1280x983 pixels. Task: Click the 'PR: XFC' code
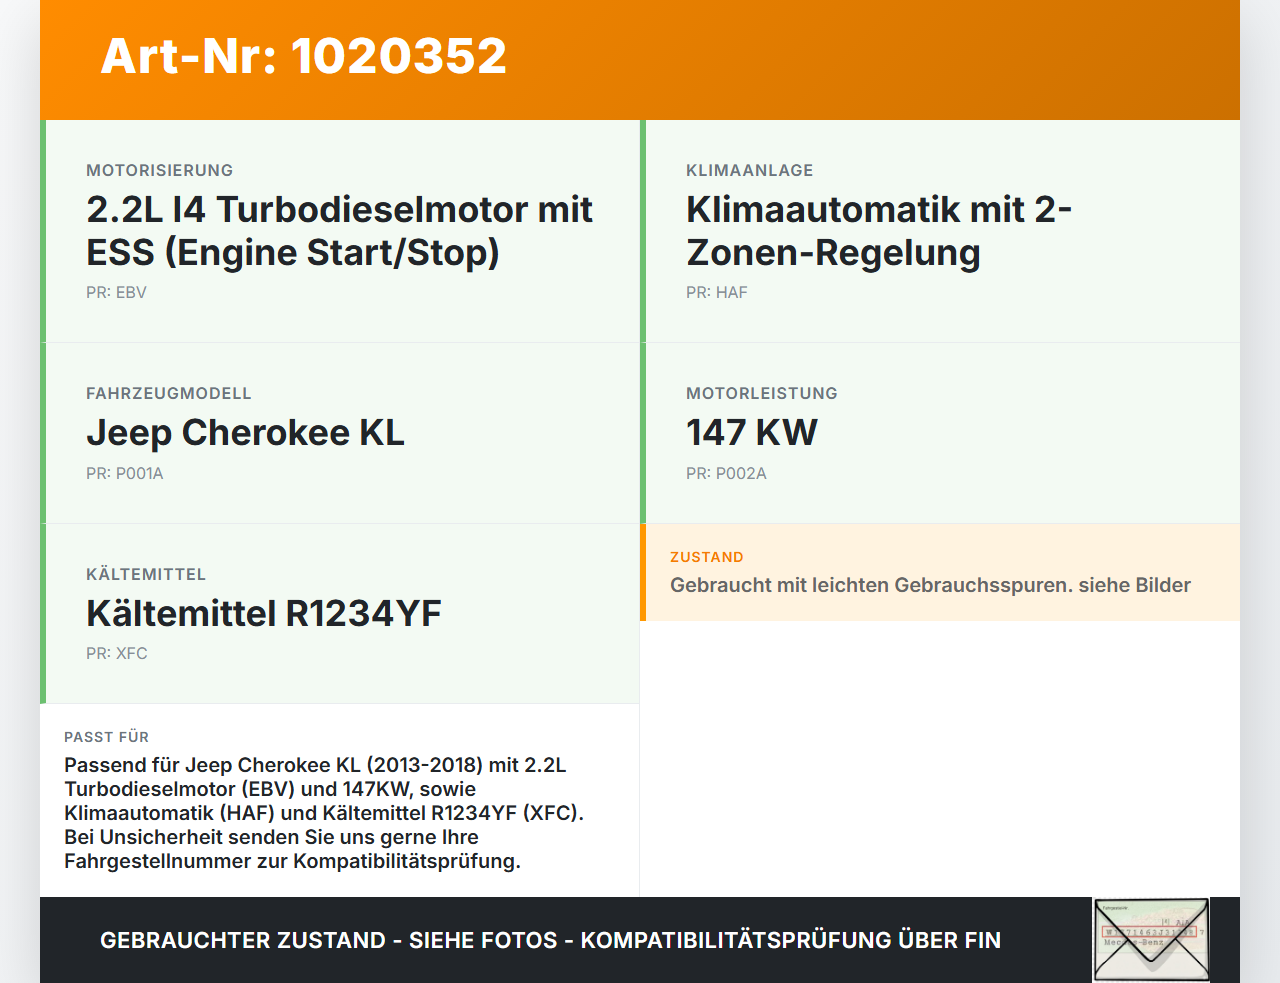pyautogui.click(x=117, y=653)
